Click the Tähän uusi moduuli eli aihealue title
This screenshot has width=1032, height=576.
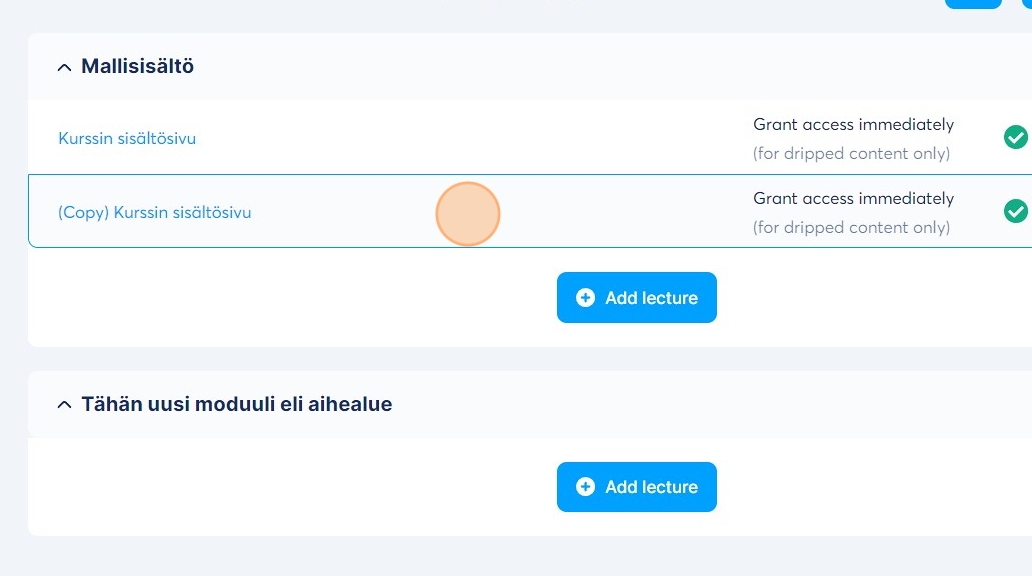pos(236,405)
